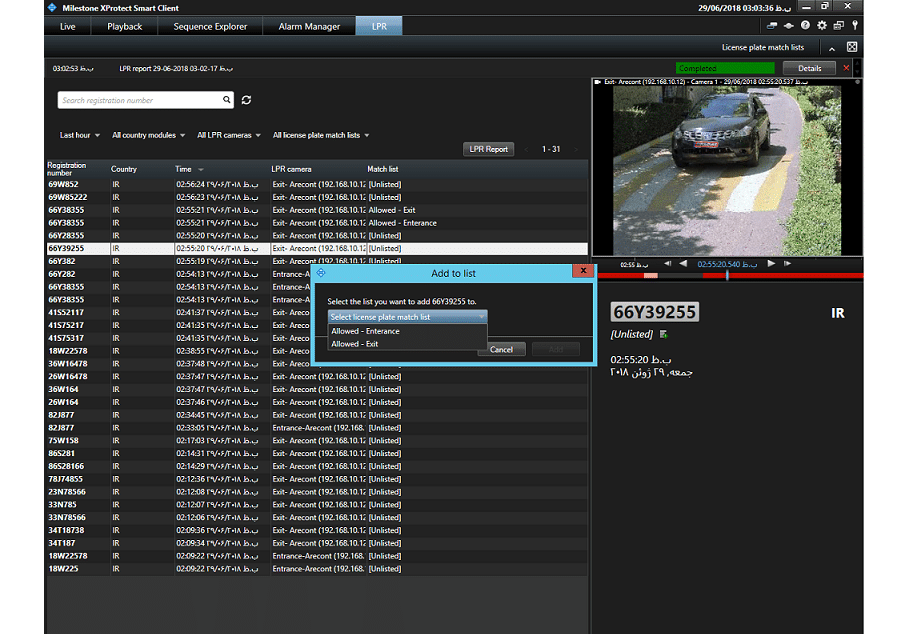
Task: Click Country column header
Action: point(124,169)
